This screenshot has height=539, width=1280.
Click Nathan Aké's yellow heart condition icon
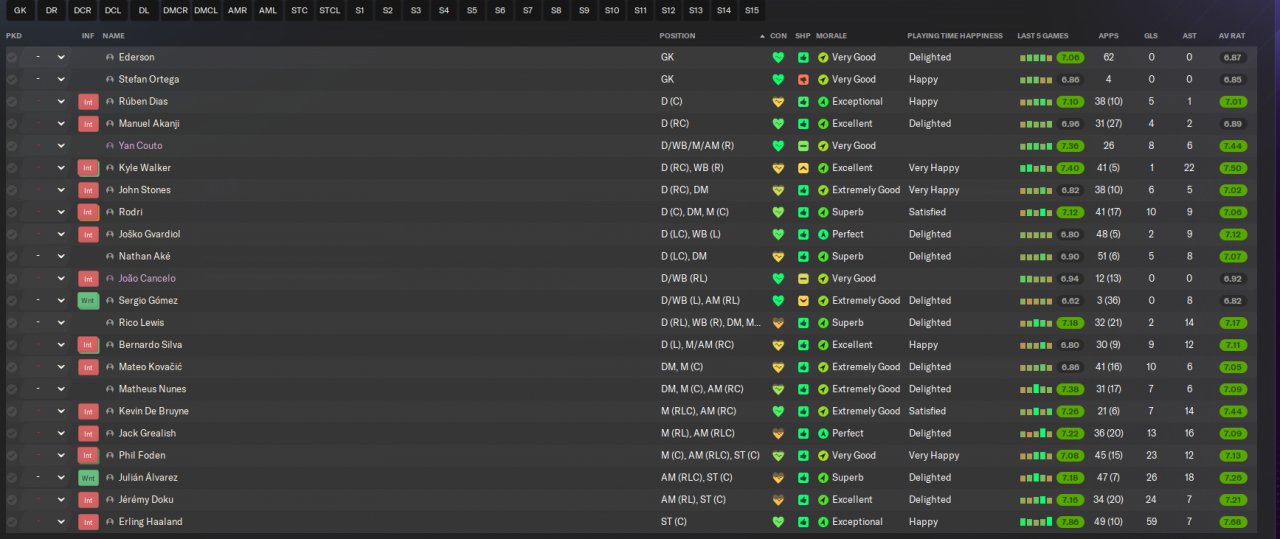pos(778,256)
